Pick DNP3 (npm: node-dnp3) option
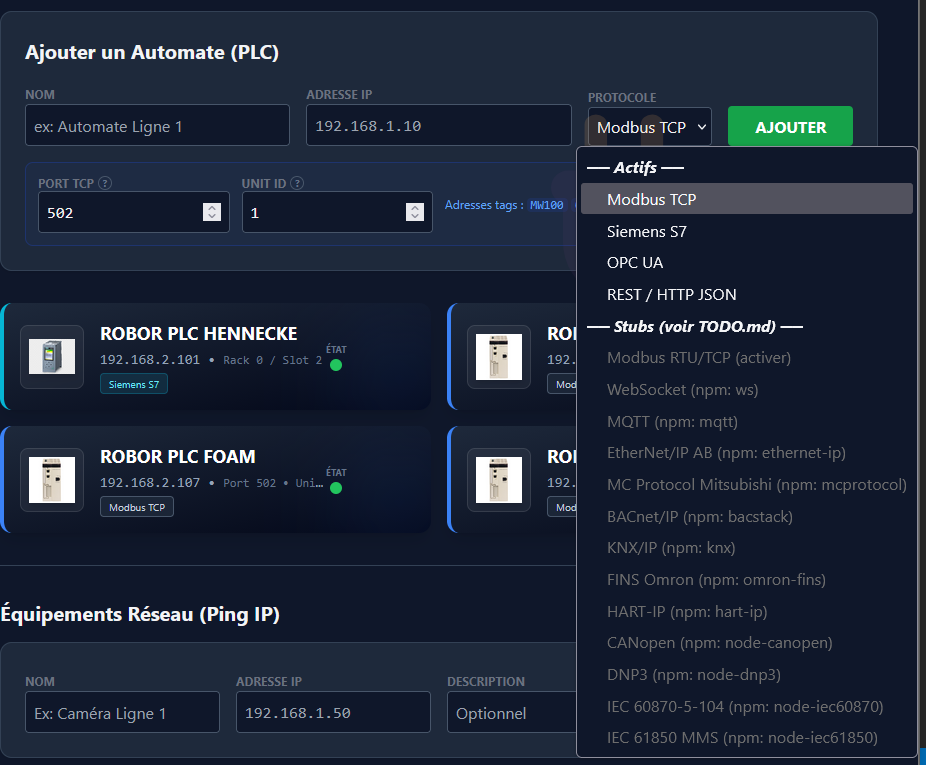This screenshot has height=765, width=926. [746, 675]
